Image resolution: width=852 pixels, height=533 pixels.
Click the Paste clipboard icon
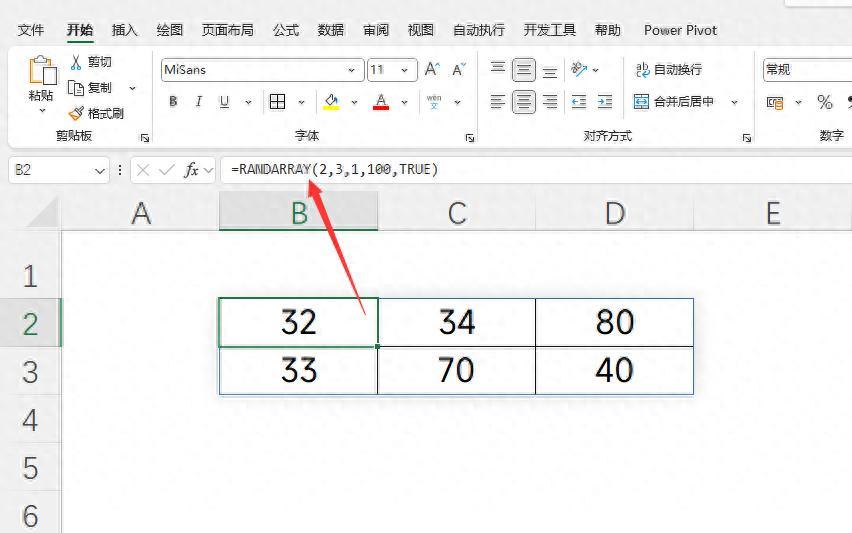pos(42,71)
